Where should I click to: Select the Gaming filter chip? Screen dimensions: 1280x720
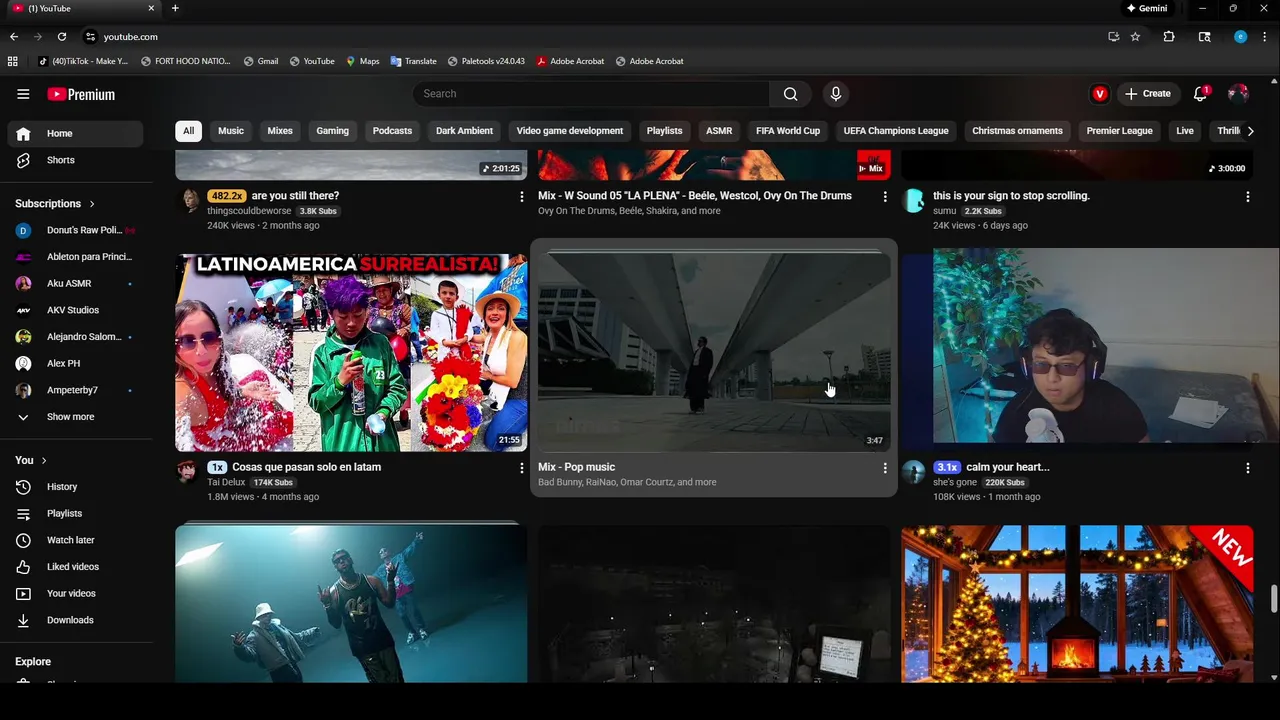click(x=333, y=131)
